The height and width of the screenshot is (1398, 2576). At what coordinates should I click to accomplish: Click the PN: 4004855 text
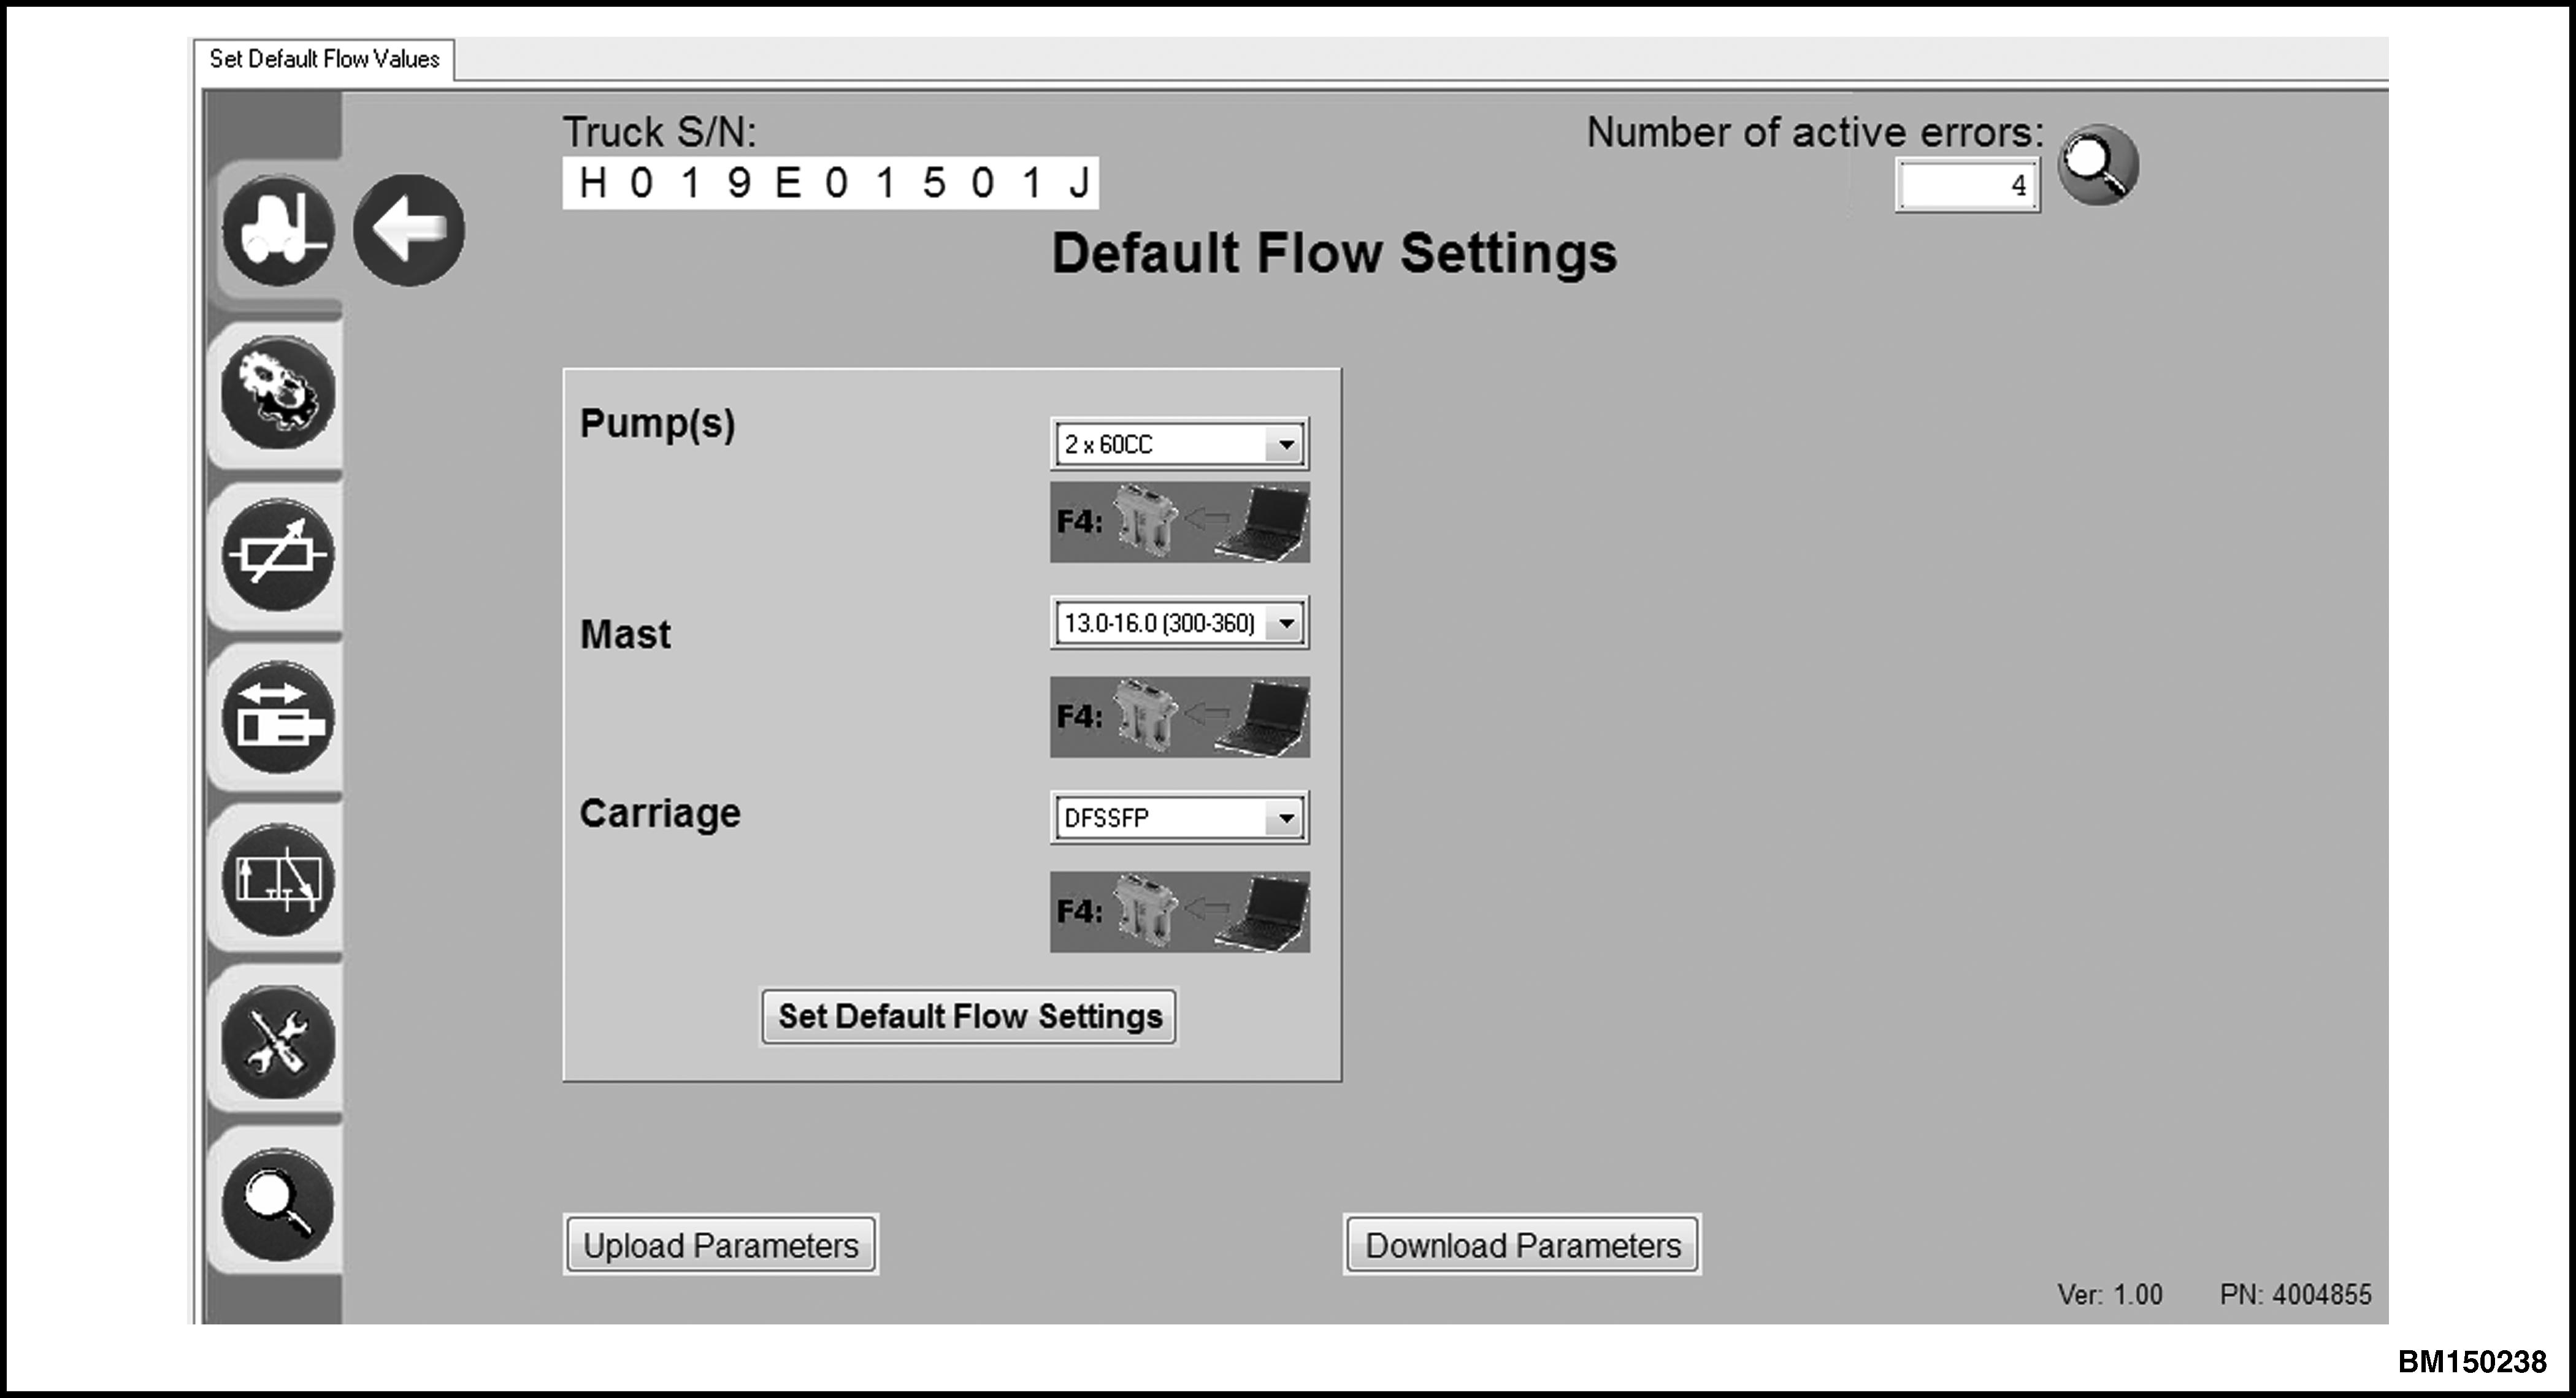coord(2295,1294)
